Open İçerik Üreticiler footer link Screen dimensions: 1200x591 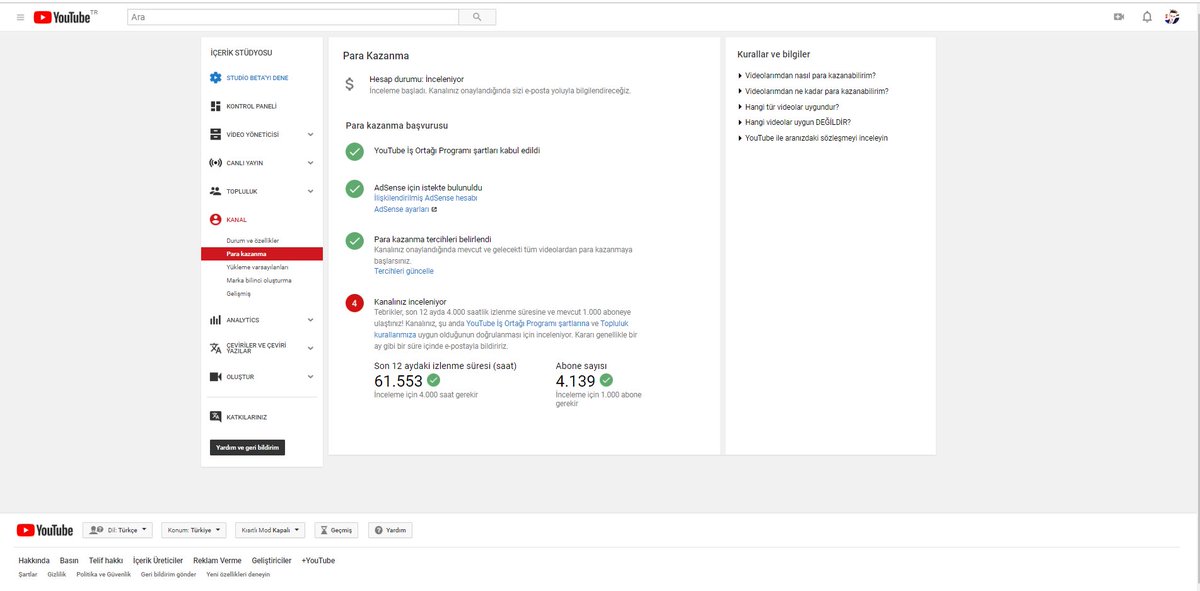tap(157, 561)
